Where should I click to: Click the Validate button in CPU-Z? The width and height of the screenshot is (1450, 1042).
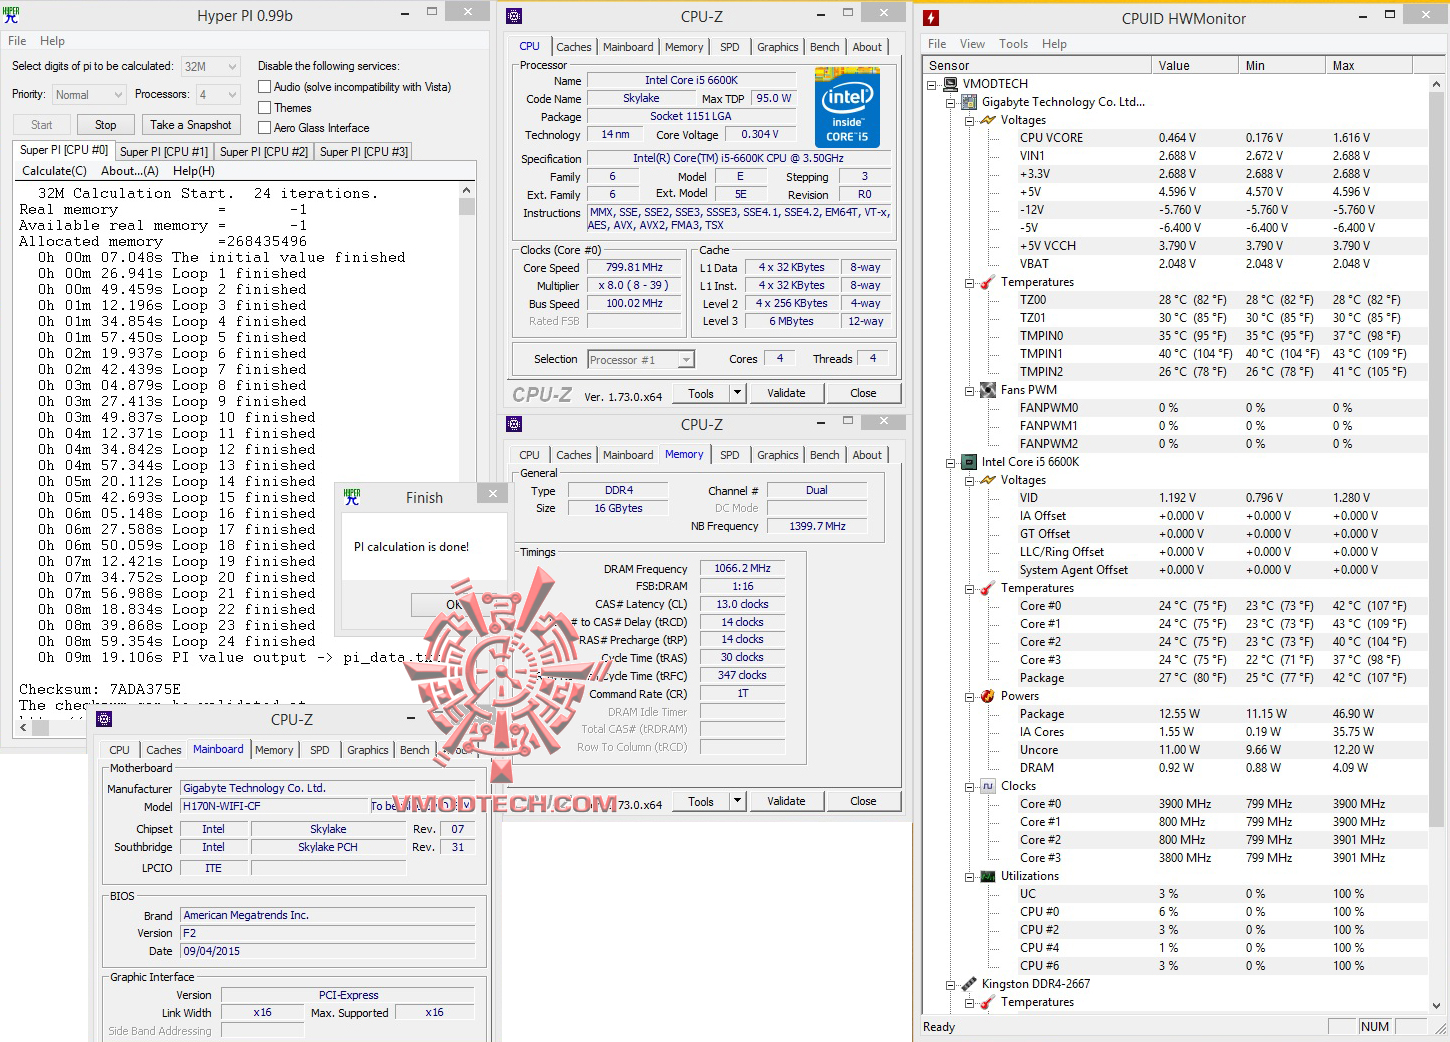[x=785, y=393]
